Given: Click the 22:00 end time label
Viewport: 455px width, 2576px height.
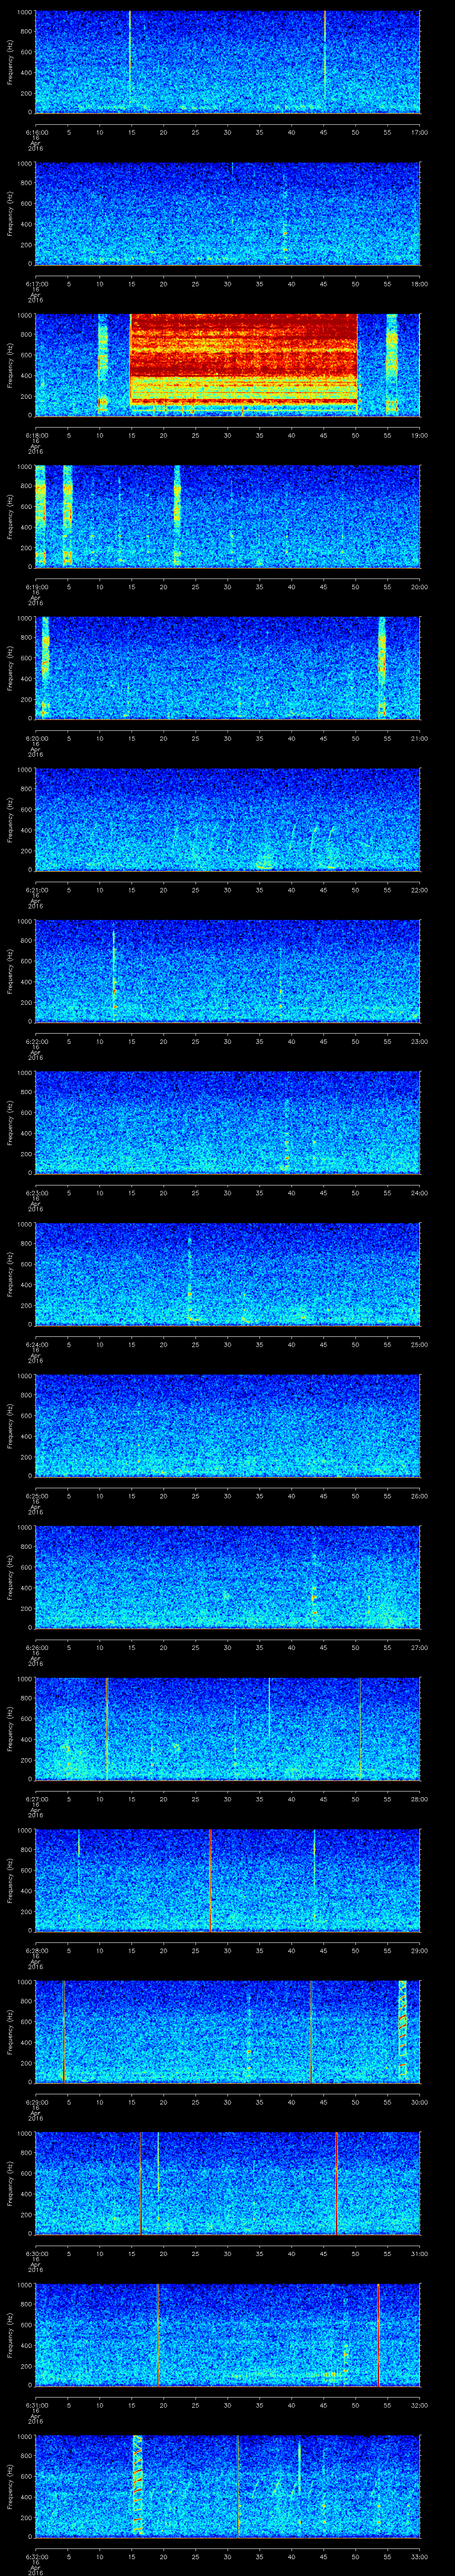Looking at the screenshot, I should pos(420,890).
